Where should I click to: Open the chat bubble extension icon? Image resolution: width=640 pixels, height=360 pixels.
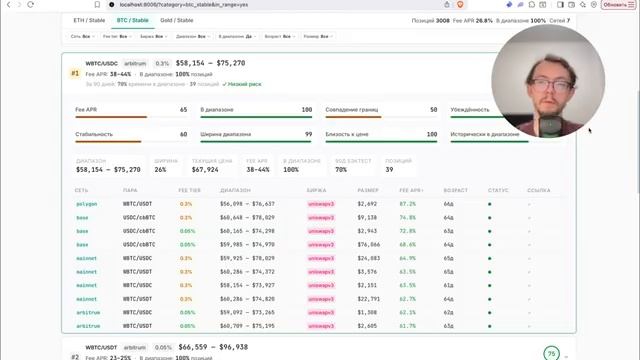[x=531, y=5]
